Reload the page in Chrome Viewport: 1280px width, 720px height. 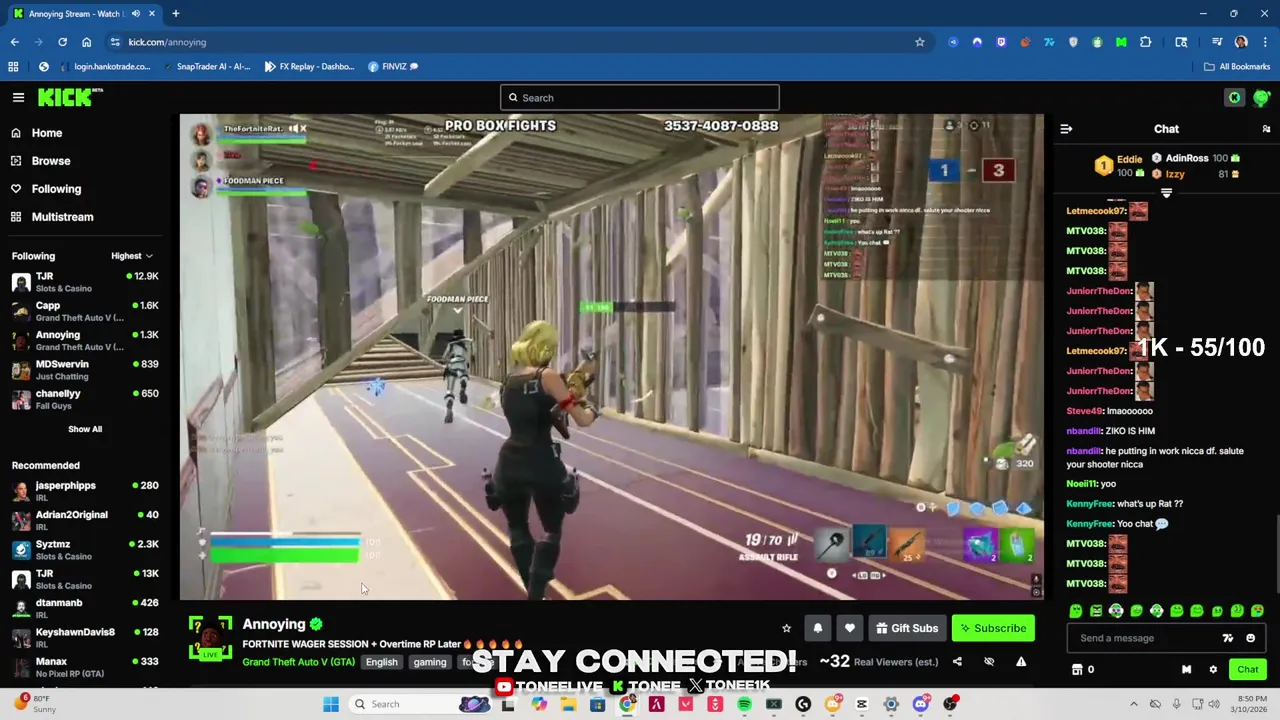pos(62,42)
